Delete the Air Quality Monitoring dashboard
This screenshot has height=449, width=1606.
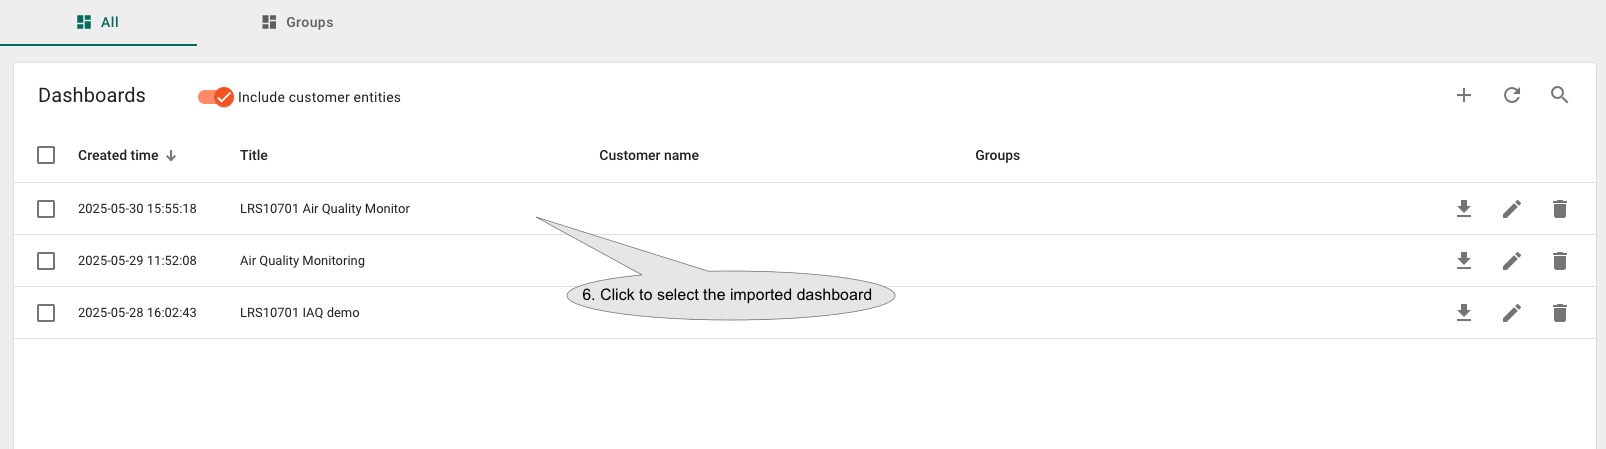[1559, 261]
